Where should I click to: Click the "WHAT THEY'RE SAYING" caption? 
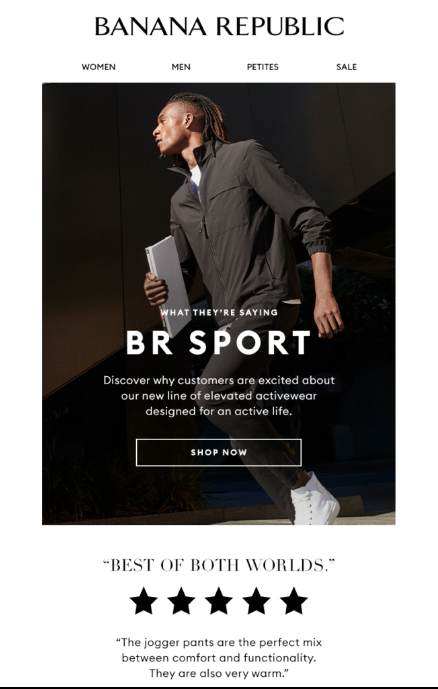(x=219, y=312)
